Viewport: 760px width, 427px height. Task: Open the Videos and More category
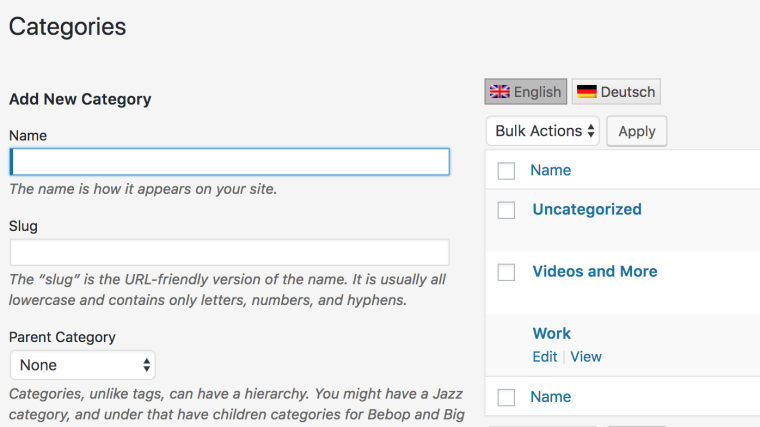pos(595,271)
